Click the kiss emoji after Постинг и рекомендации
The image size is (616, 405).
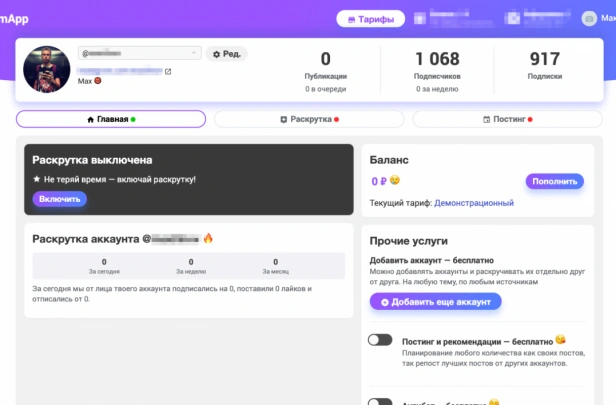(561, 339)
